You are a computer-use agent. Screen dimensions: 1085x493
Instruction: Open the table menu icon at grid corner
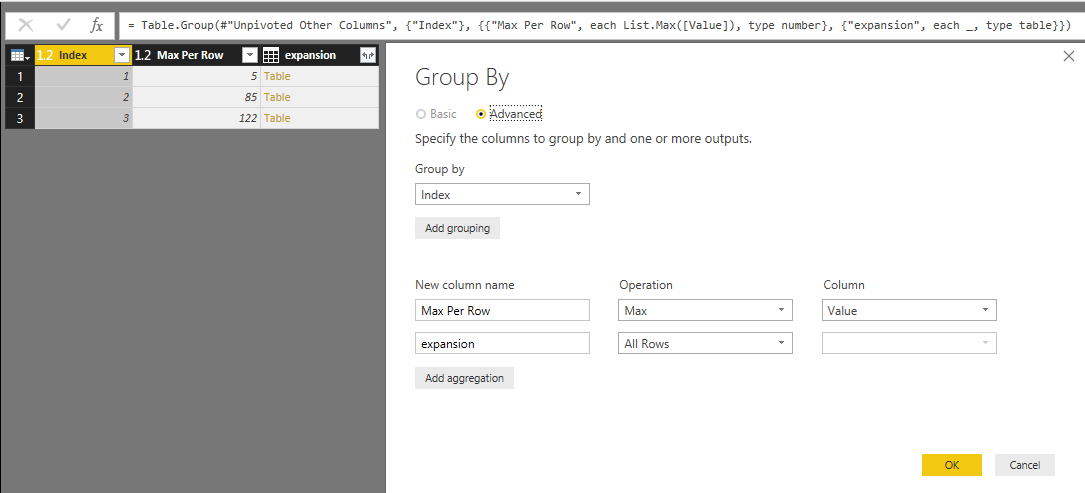click(x=19, y=55)
